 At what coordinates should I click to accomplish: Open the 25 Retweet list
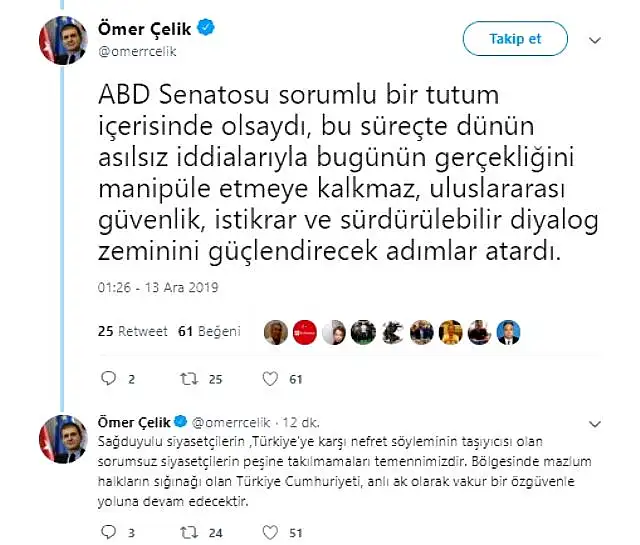pyautogui.click(x=133, y=331)
